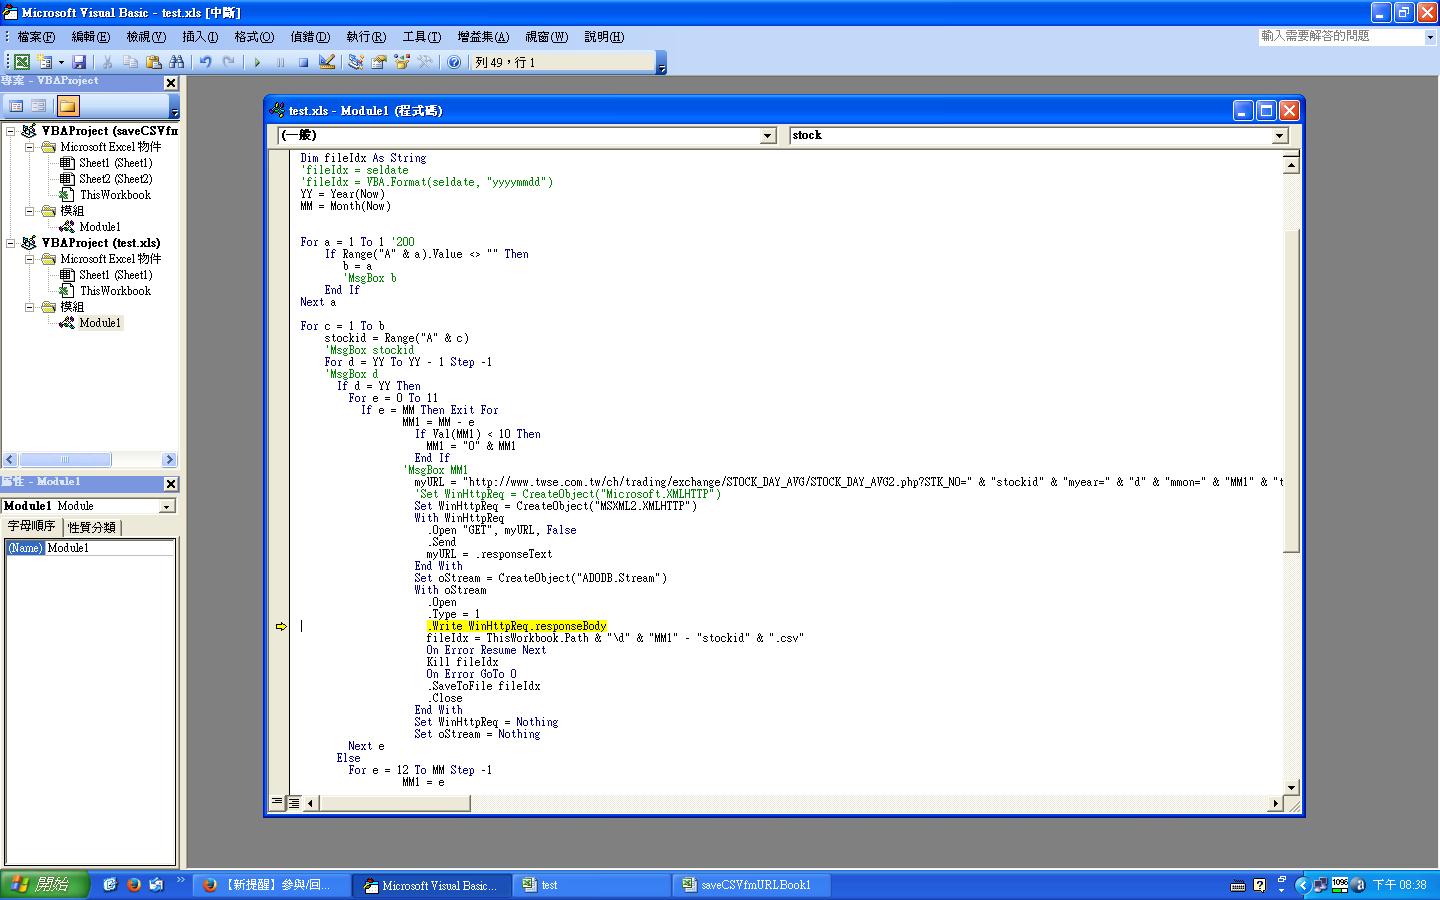Open the 工具(T) Tools menu
Screen dimensions: 1440x900
point(421,37)
